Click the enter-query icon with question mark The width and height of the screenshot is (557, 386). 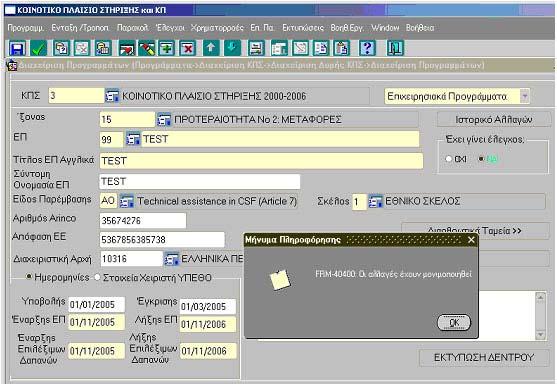tap(61, 48)
